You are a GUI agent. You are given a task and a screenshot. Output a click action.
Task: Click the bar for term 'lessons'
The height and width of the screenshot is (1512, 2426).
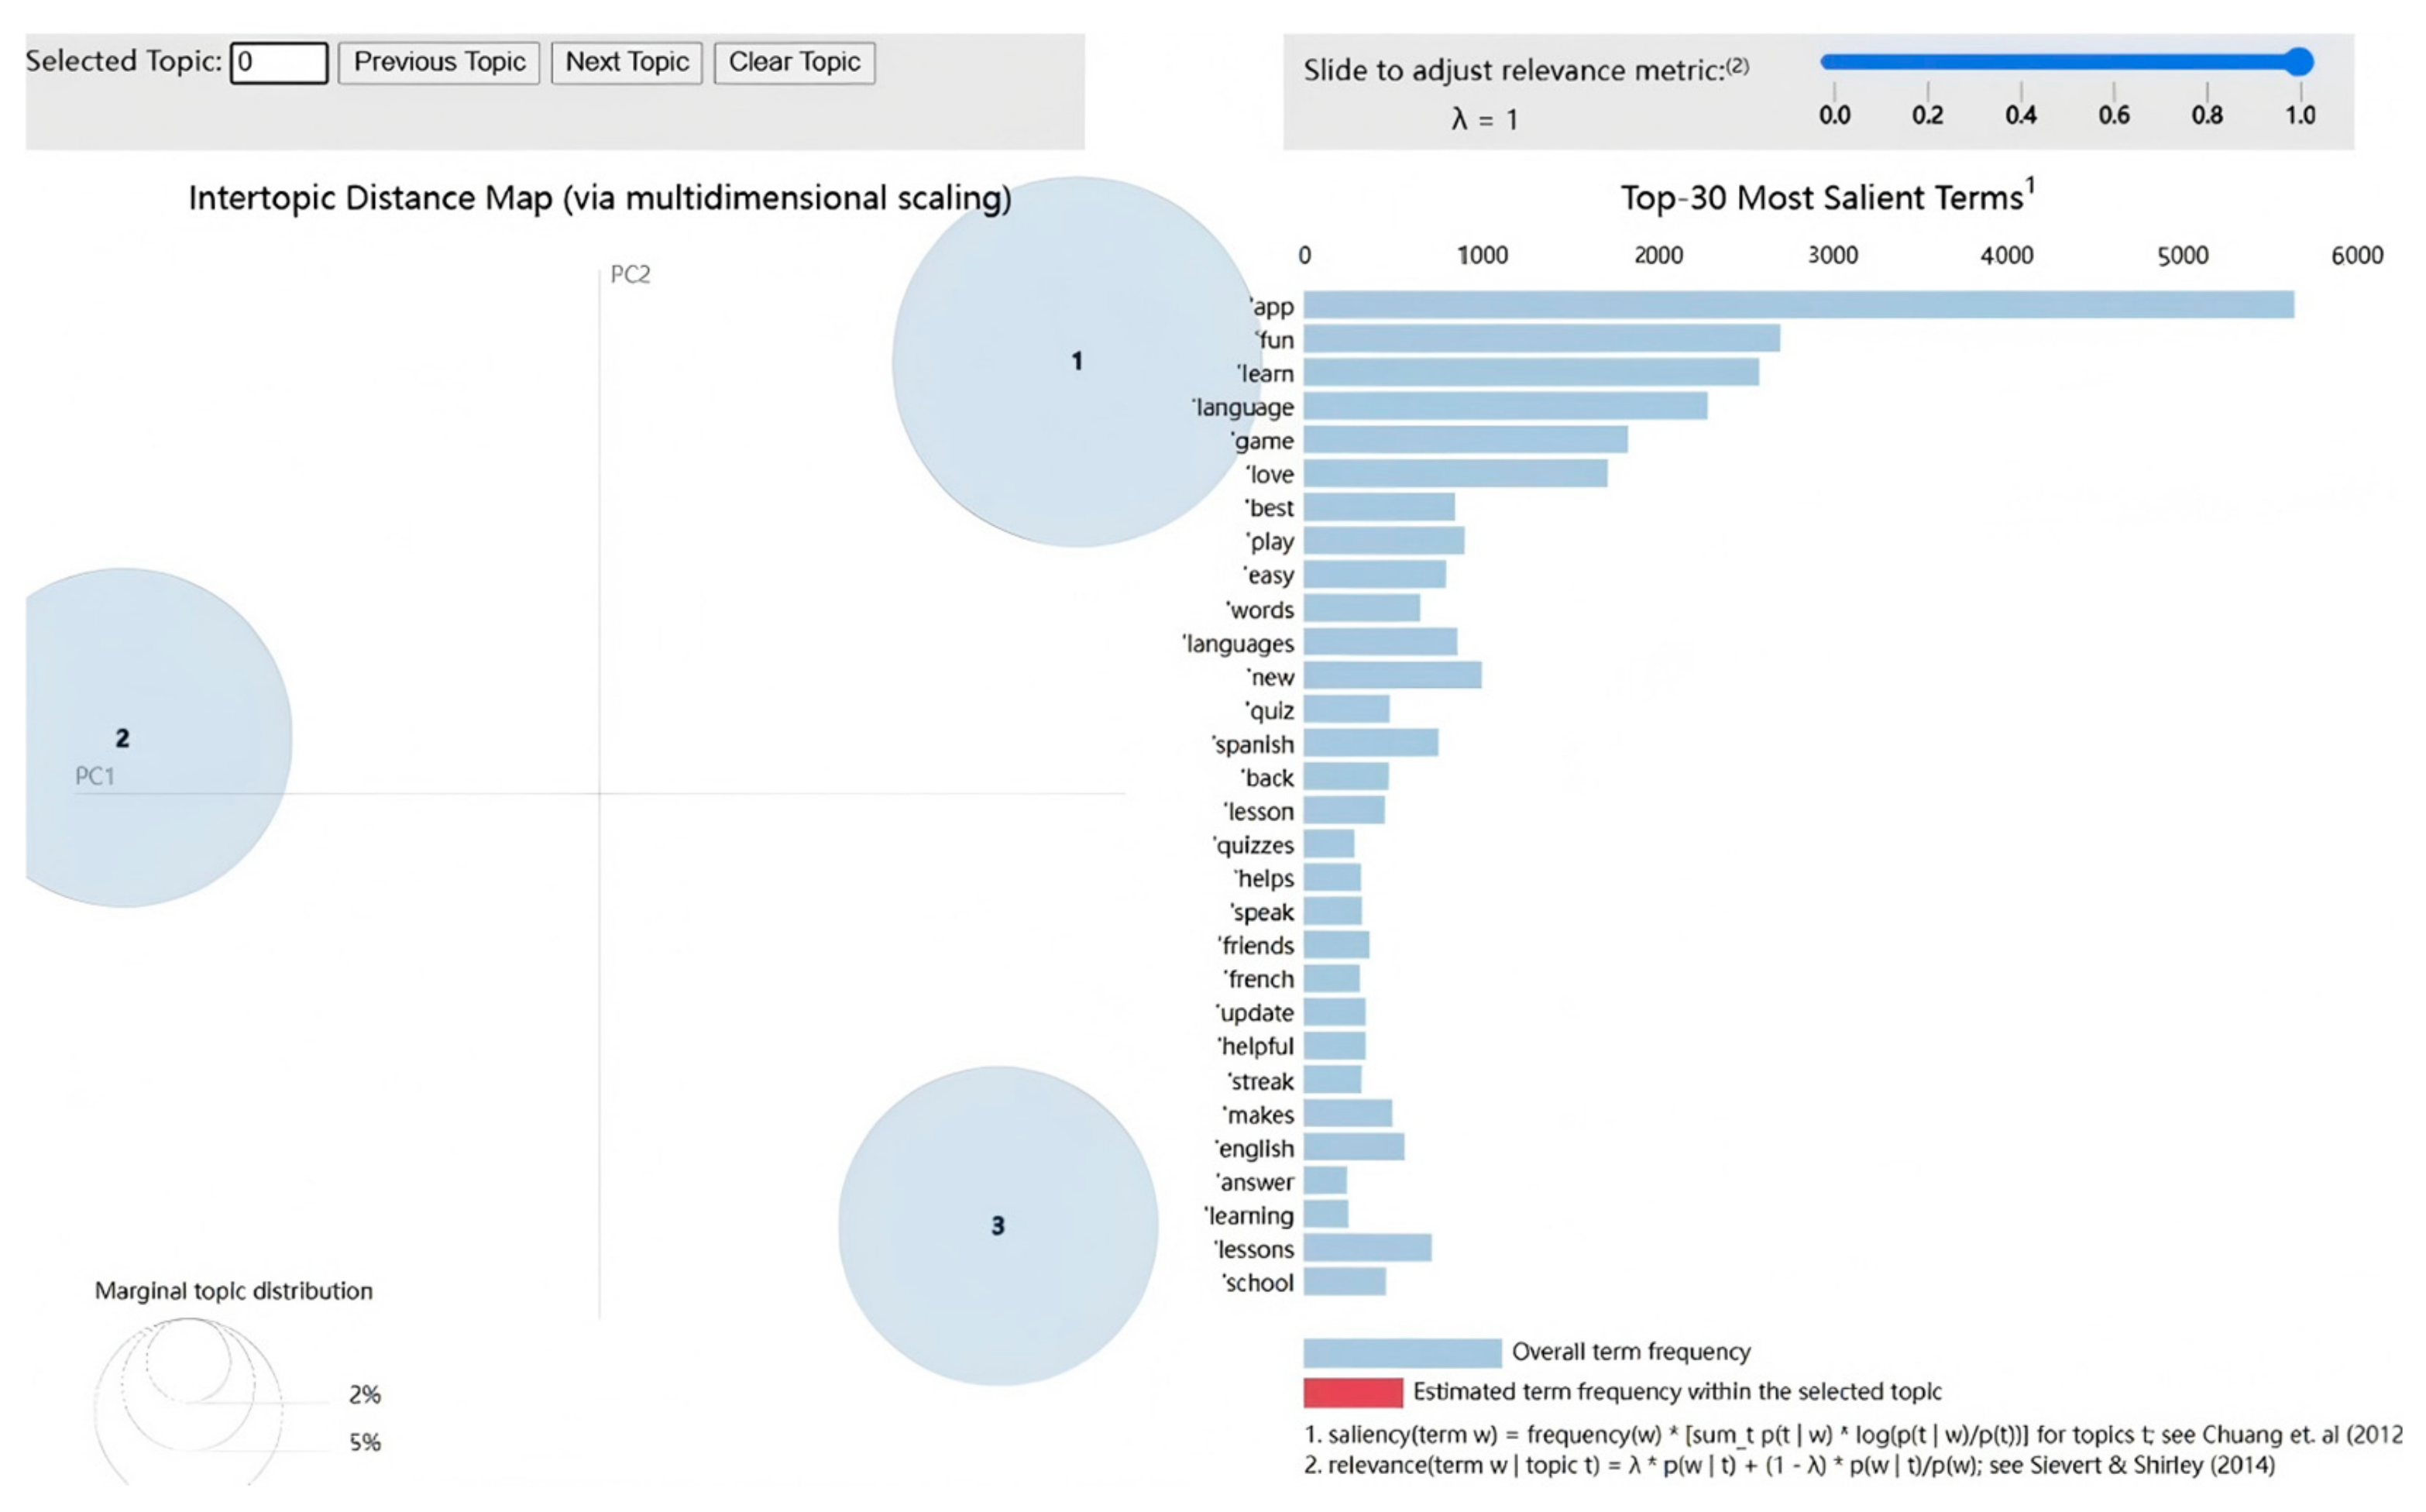pos(1367,1248)
